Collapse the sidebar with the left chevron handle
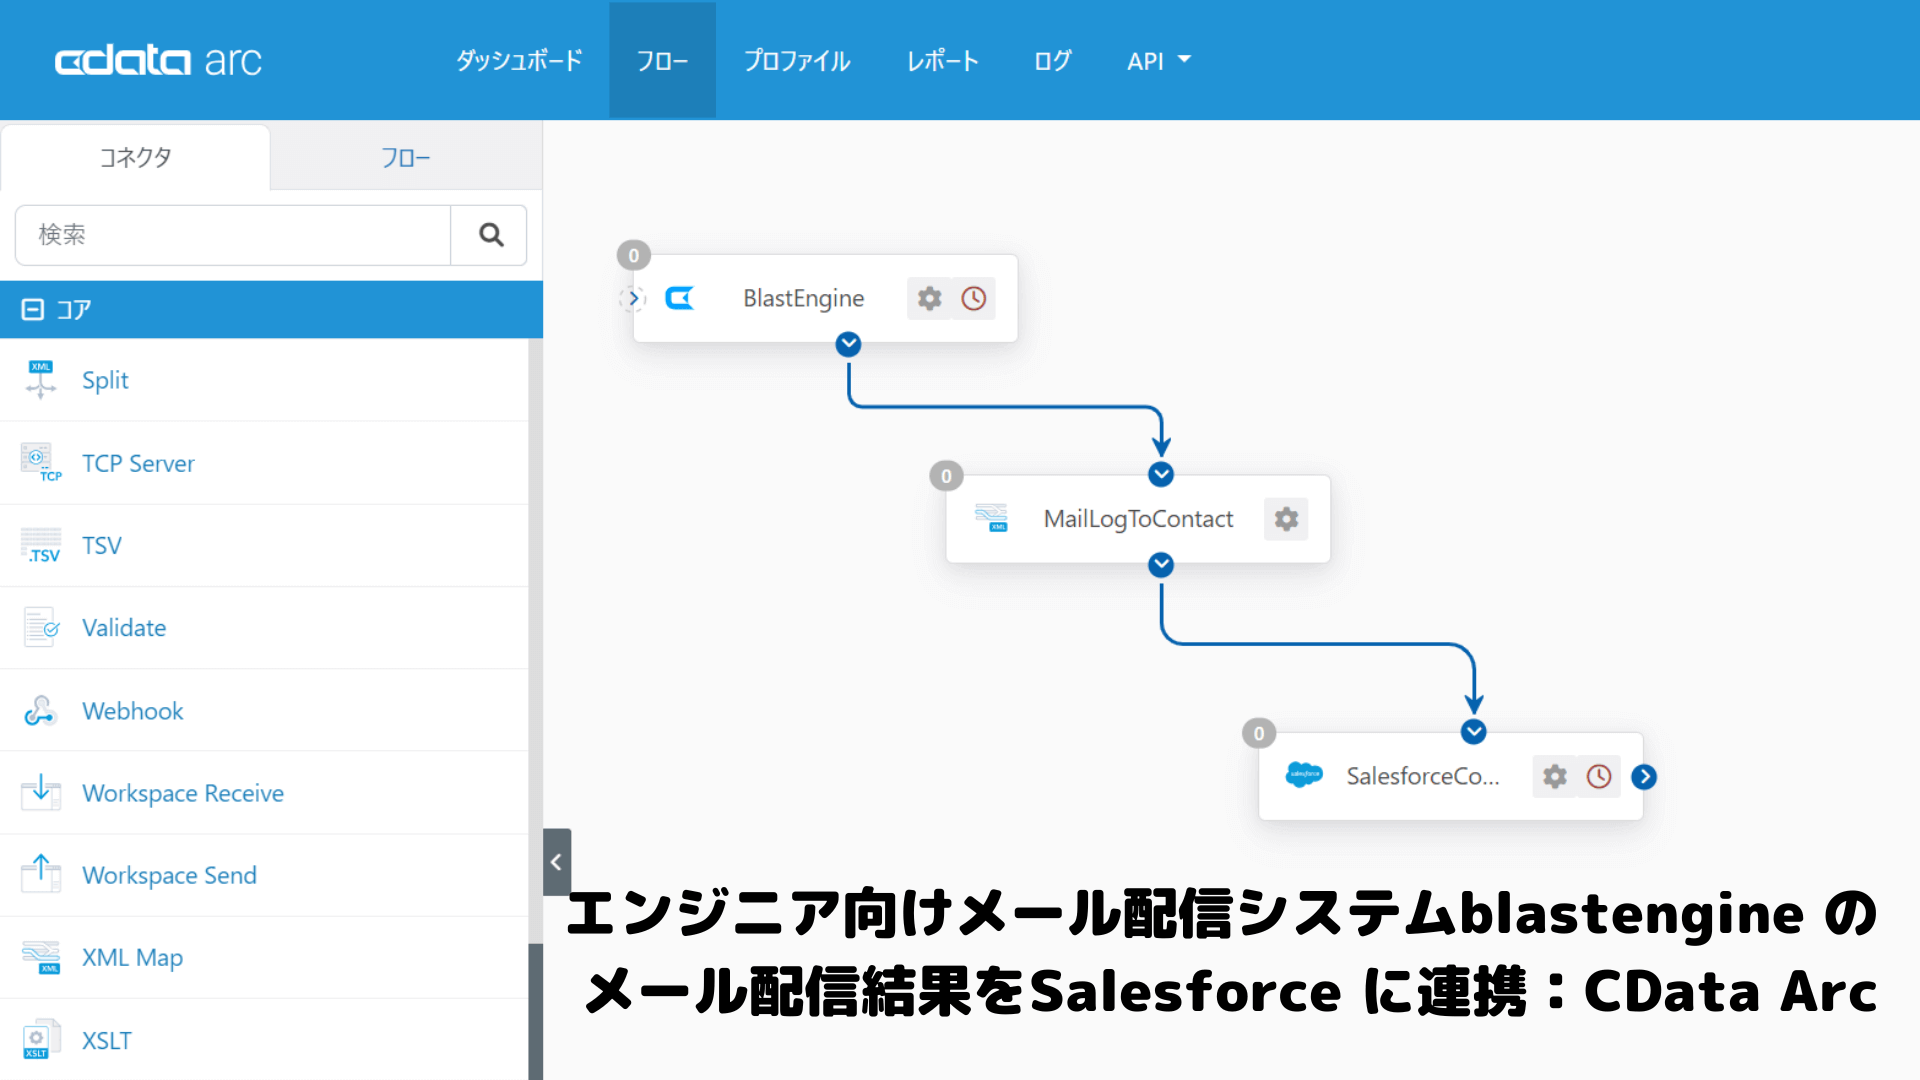The width and height of the screenshot is (1920, 1080). [557, 862]
